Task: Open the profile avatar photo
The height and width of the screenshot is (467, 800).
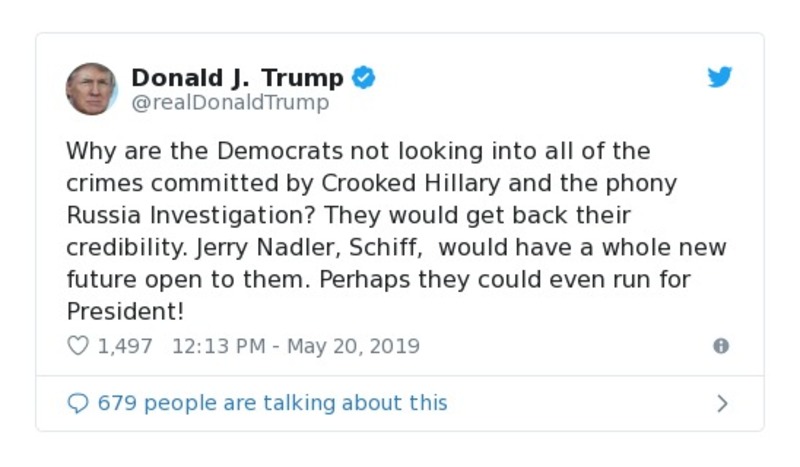Action: [x=91, y=89]
